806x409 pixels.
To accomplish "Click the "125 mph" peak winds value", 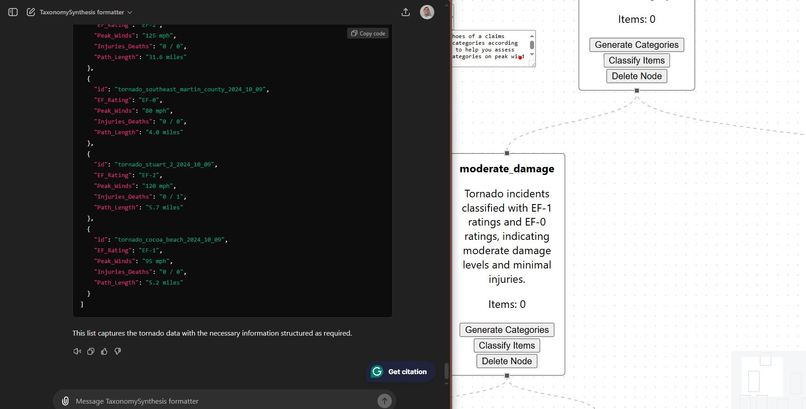I will [158, 36].
